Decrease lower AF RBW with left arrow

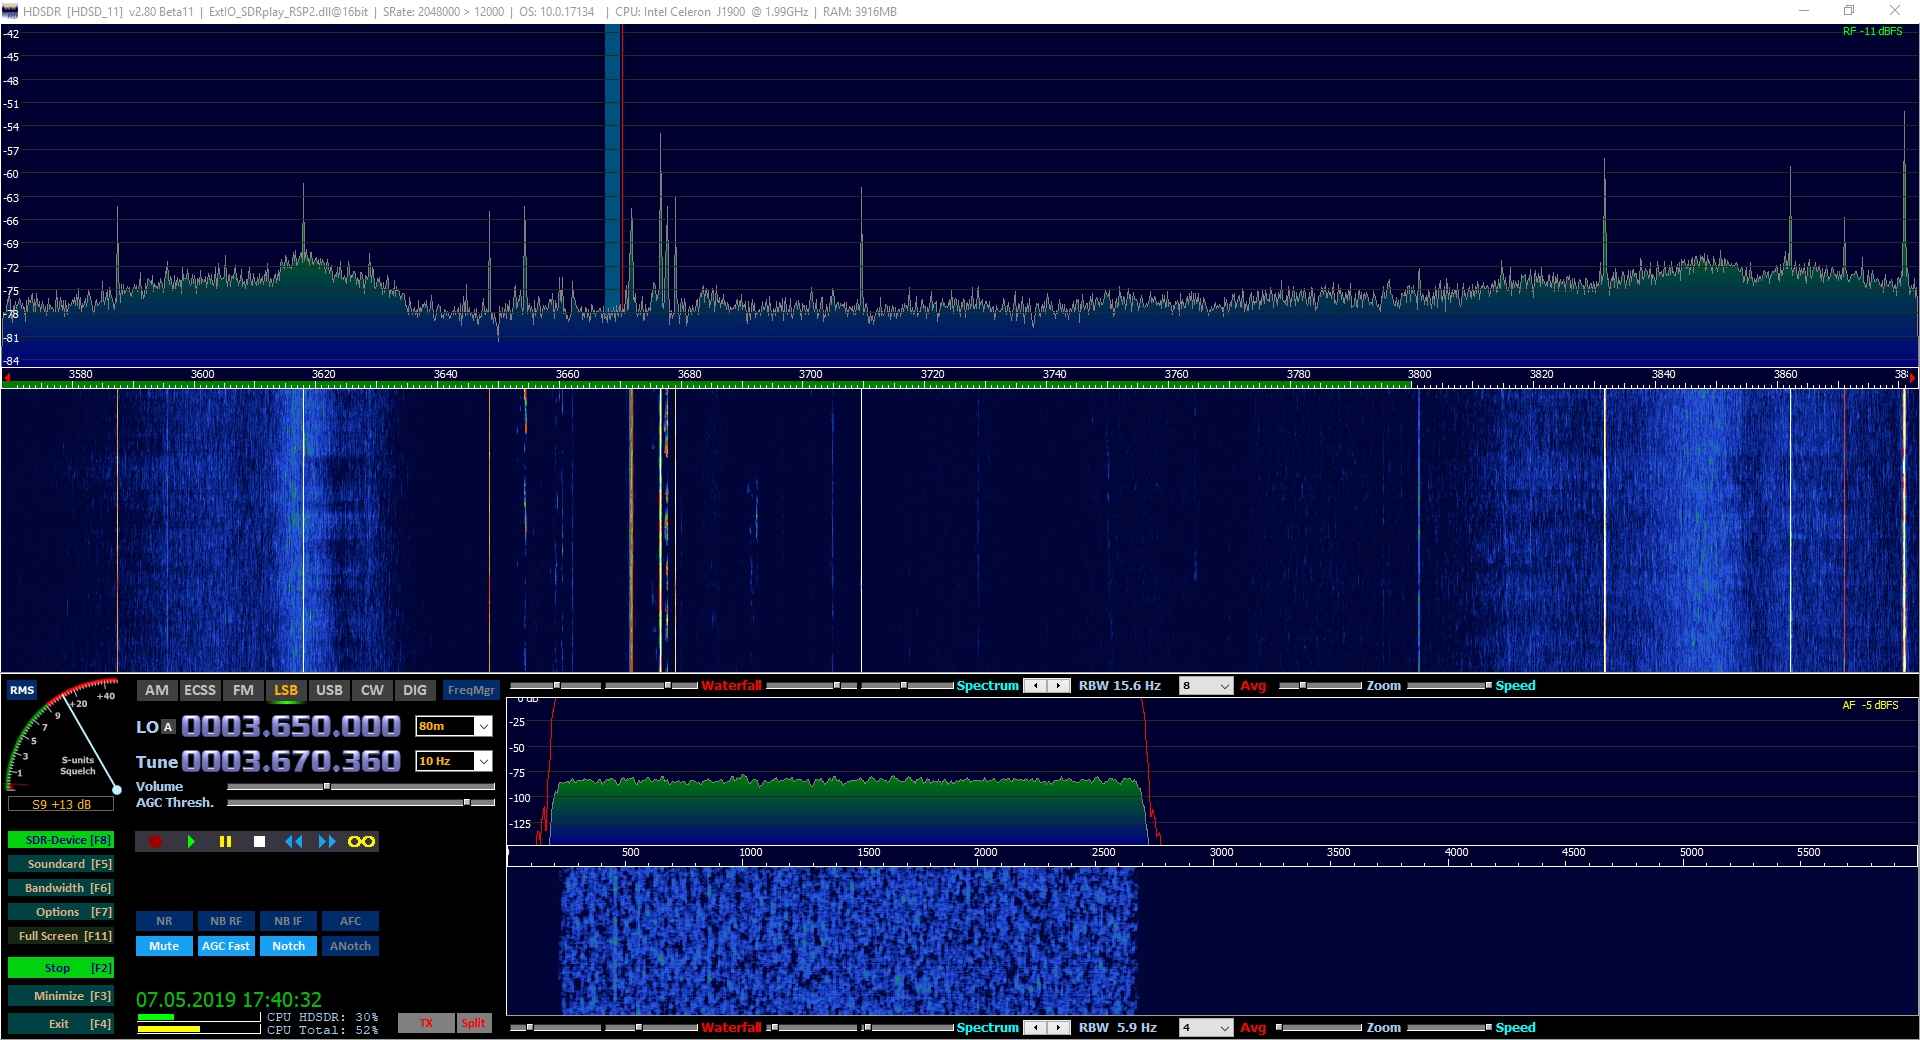tap(1036, 1028)
